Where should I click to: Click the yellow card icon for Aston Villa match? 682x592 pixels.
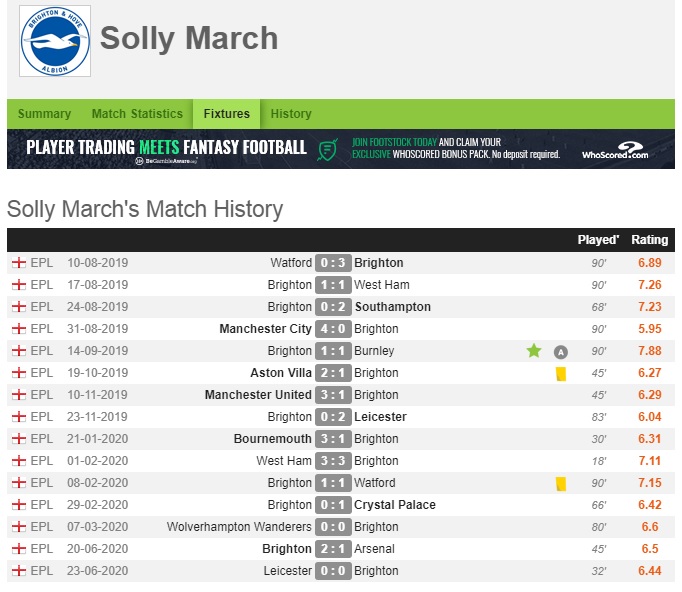[561, 374]
